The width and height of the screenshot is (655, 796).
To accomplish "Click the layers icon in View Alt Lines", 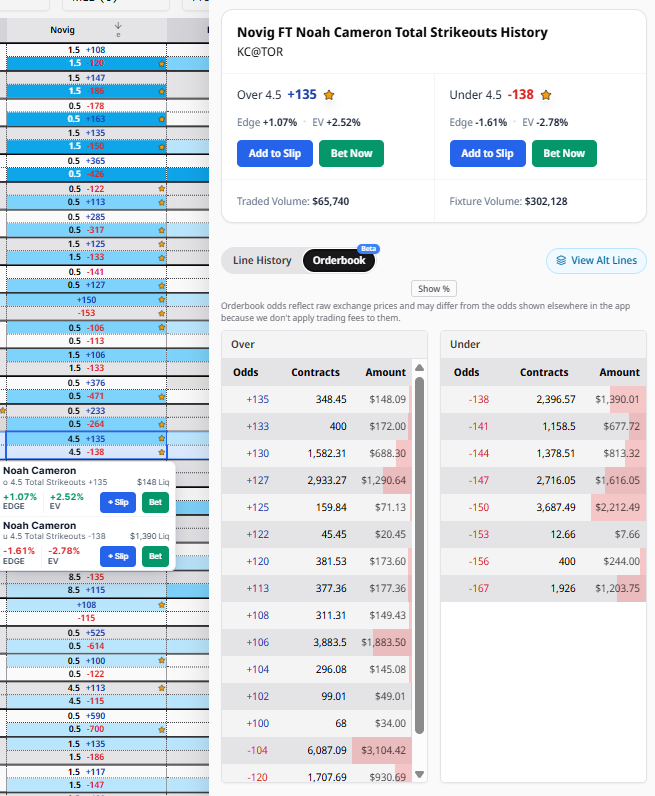I will [561, 260].
